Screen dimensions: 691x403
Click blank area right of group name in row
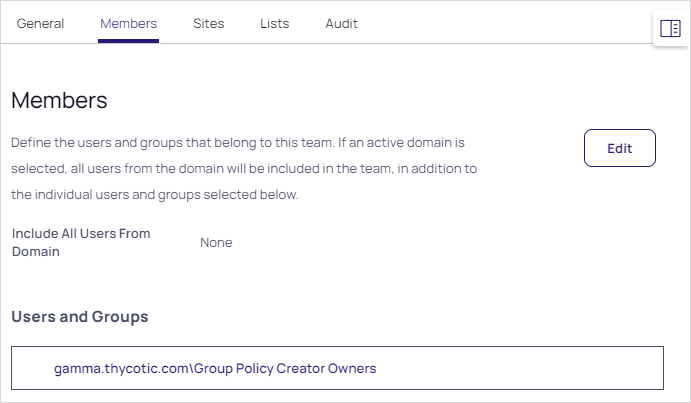click(x=520, y=368)
